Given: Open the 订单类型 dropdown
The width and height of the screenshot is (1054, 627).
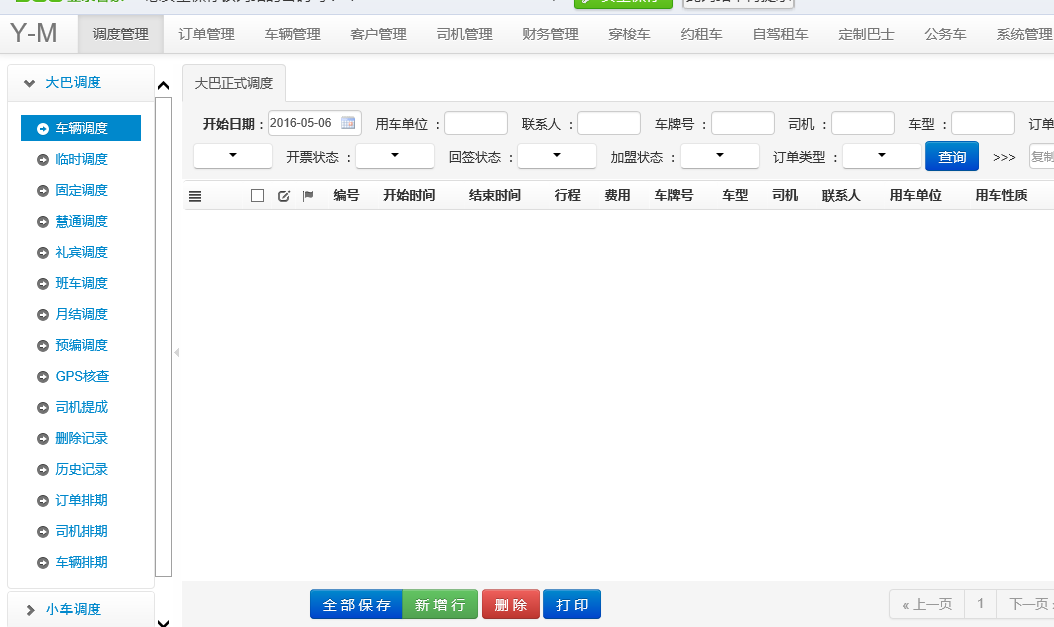Looking at the screenshot, I should point(881,156).
